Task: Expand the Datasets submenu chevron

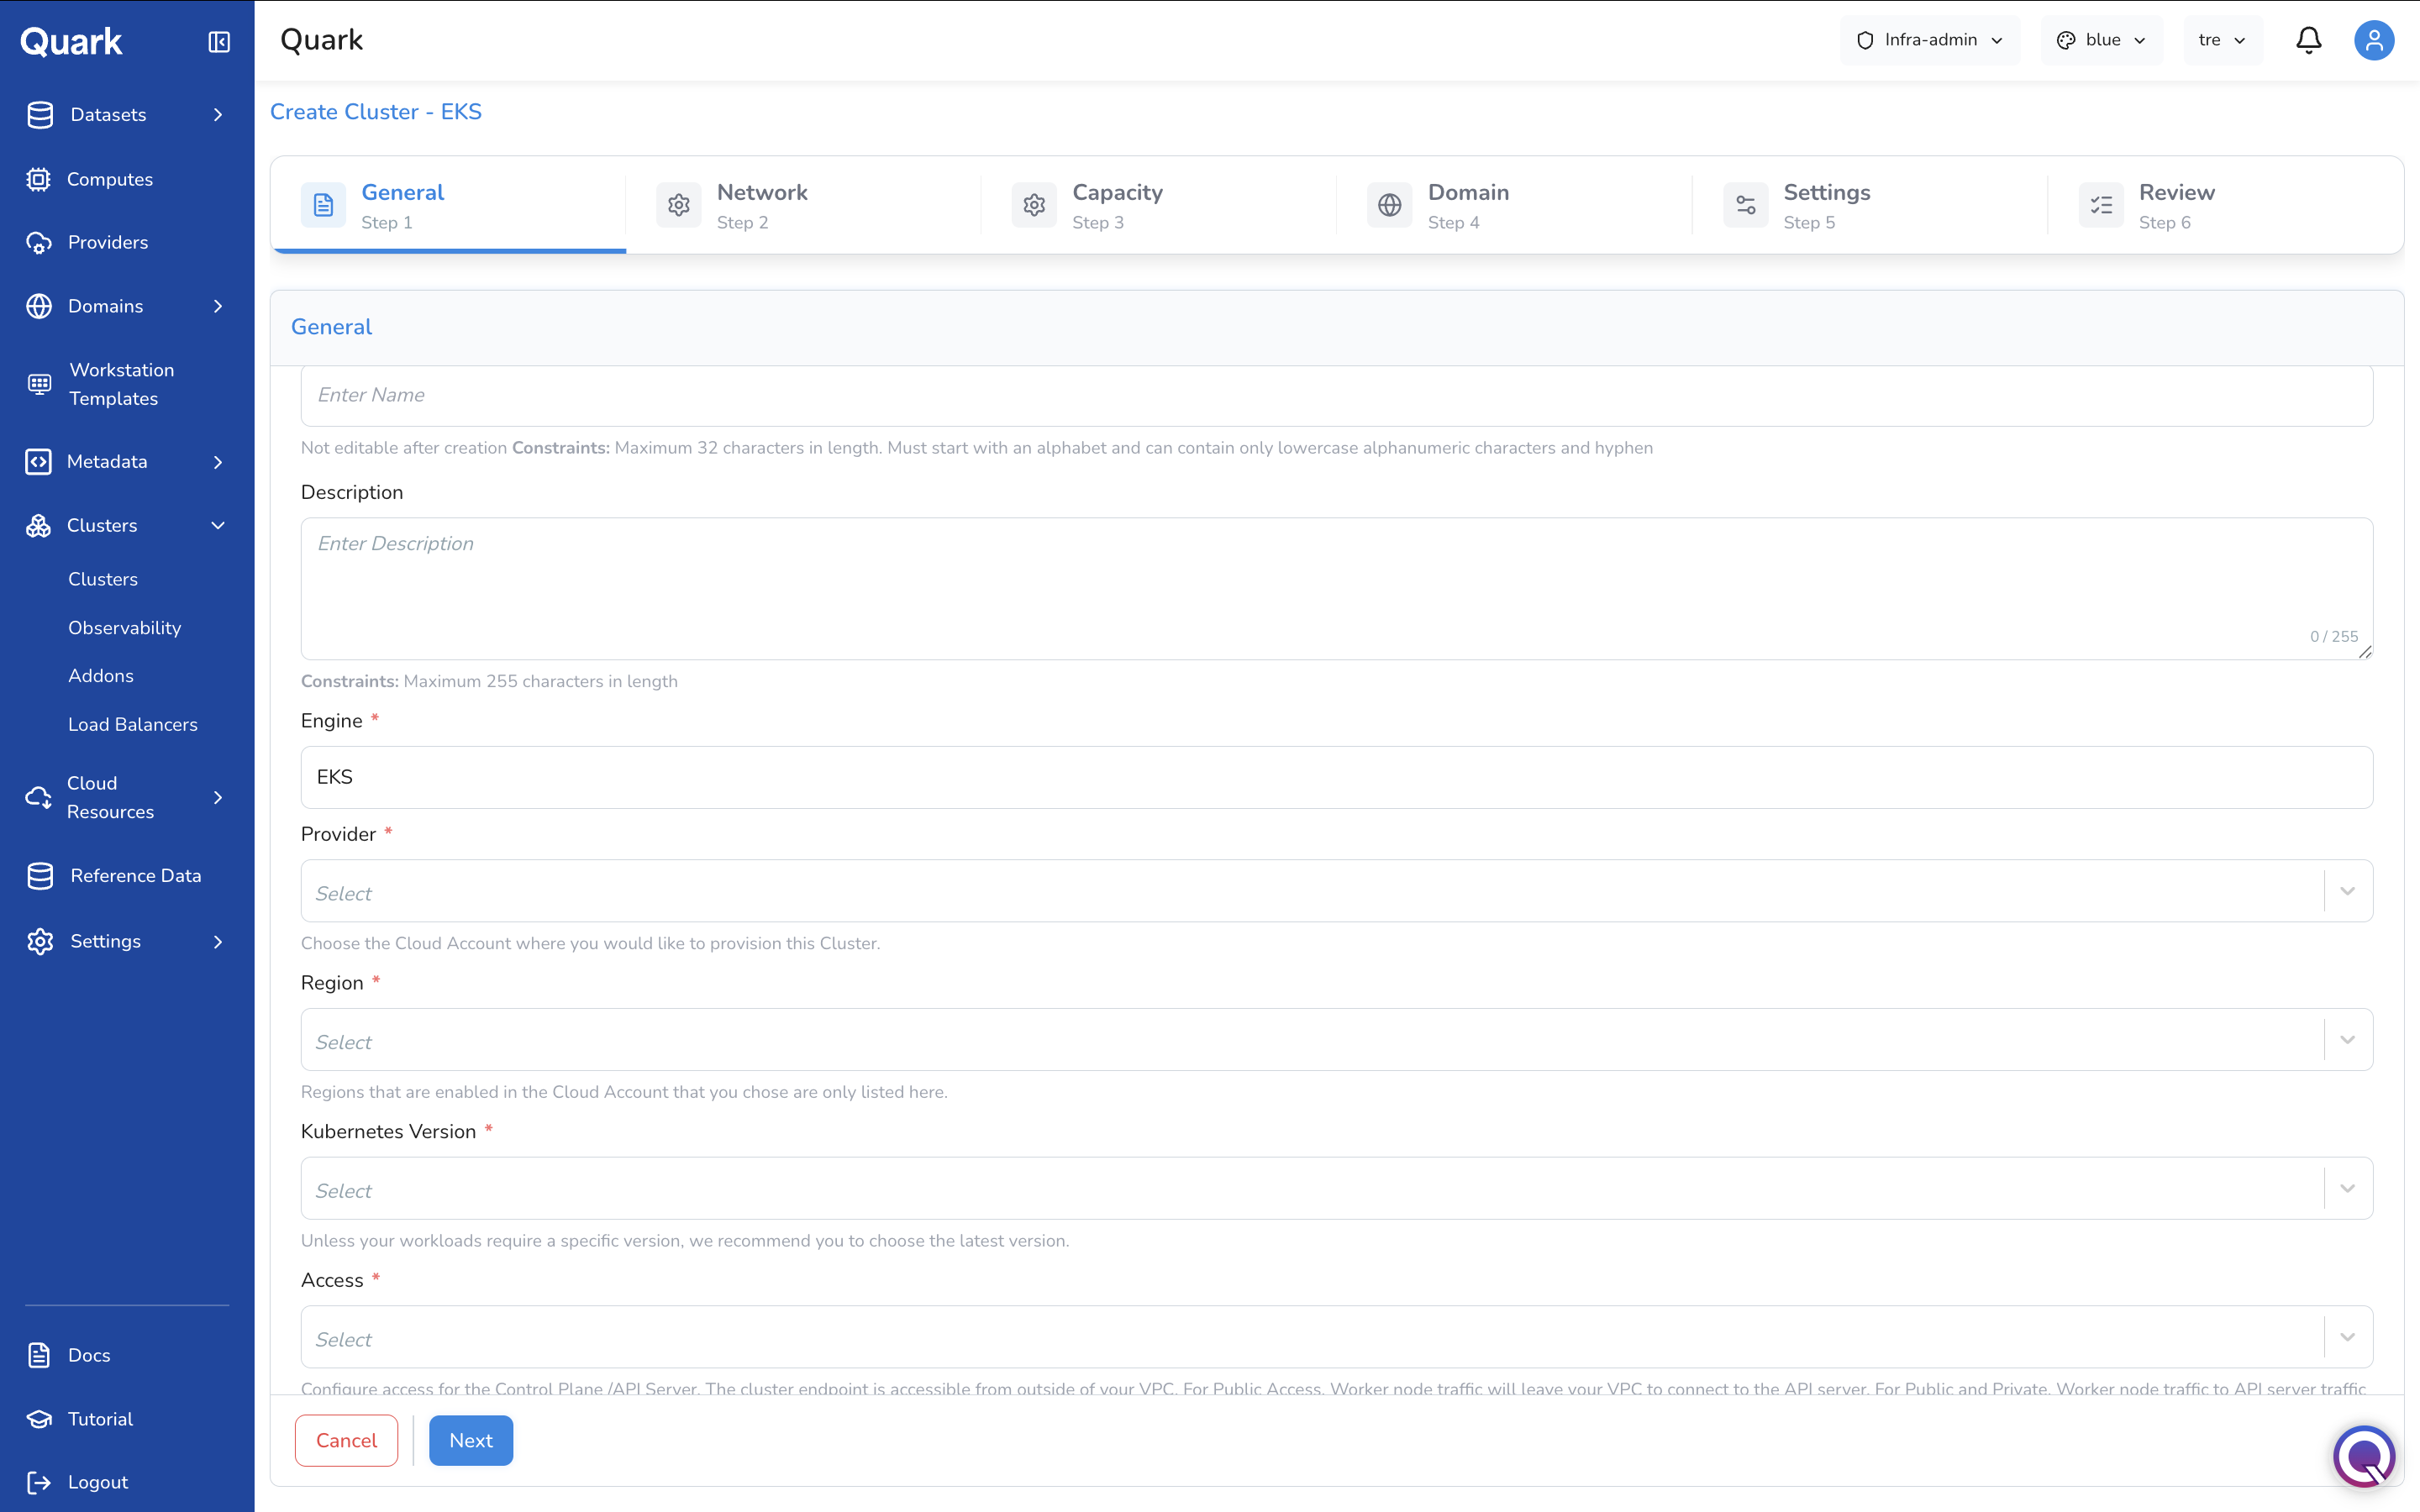Action: 218,115
